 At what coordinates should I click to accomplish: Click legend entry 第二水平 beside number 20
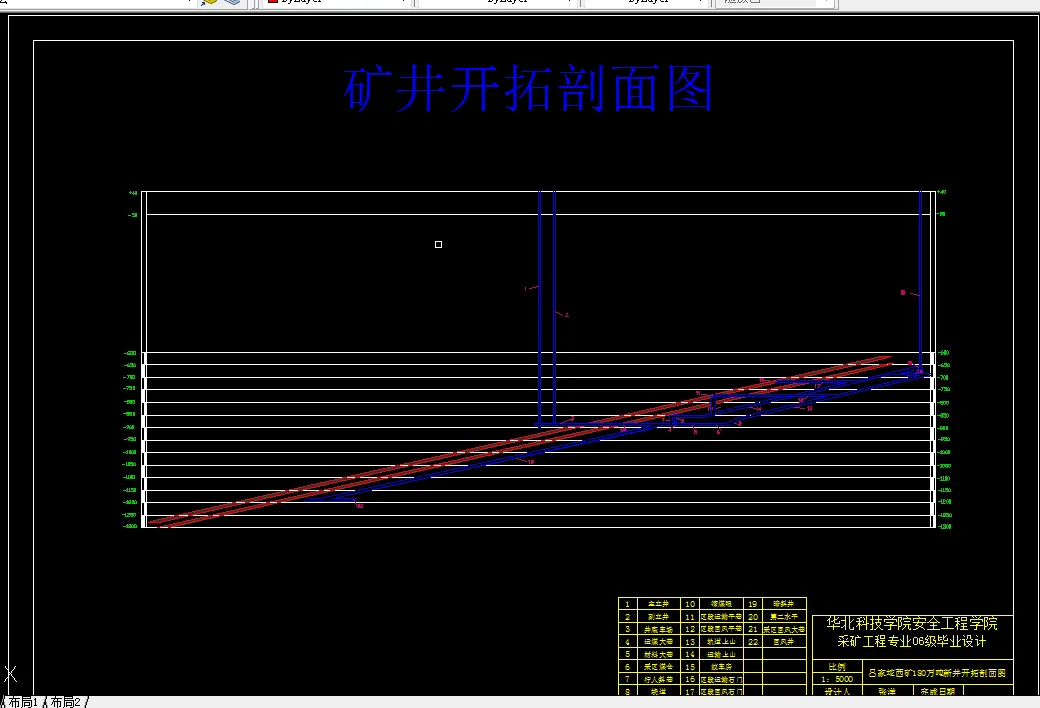[784, 616]
